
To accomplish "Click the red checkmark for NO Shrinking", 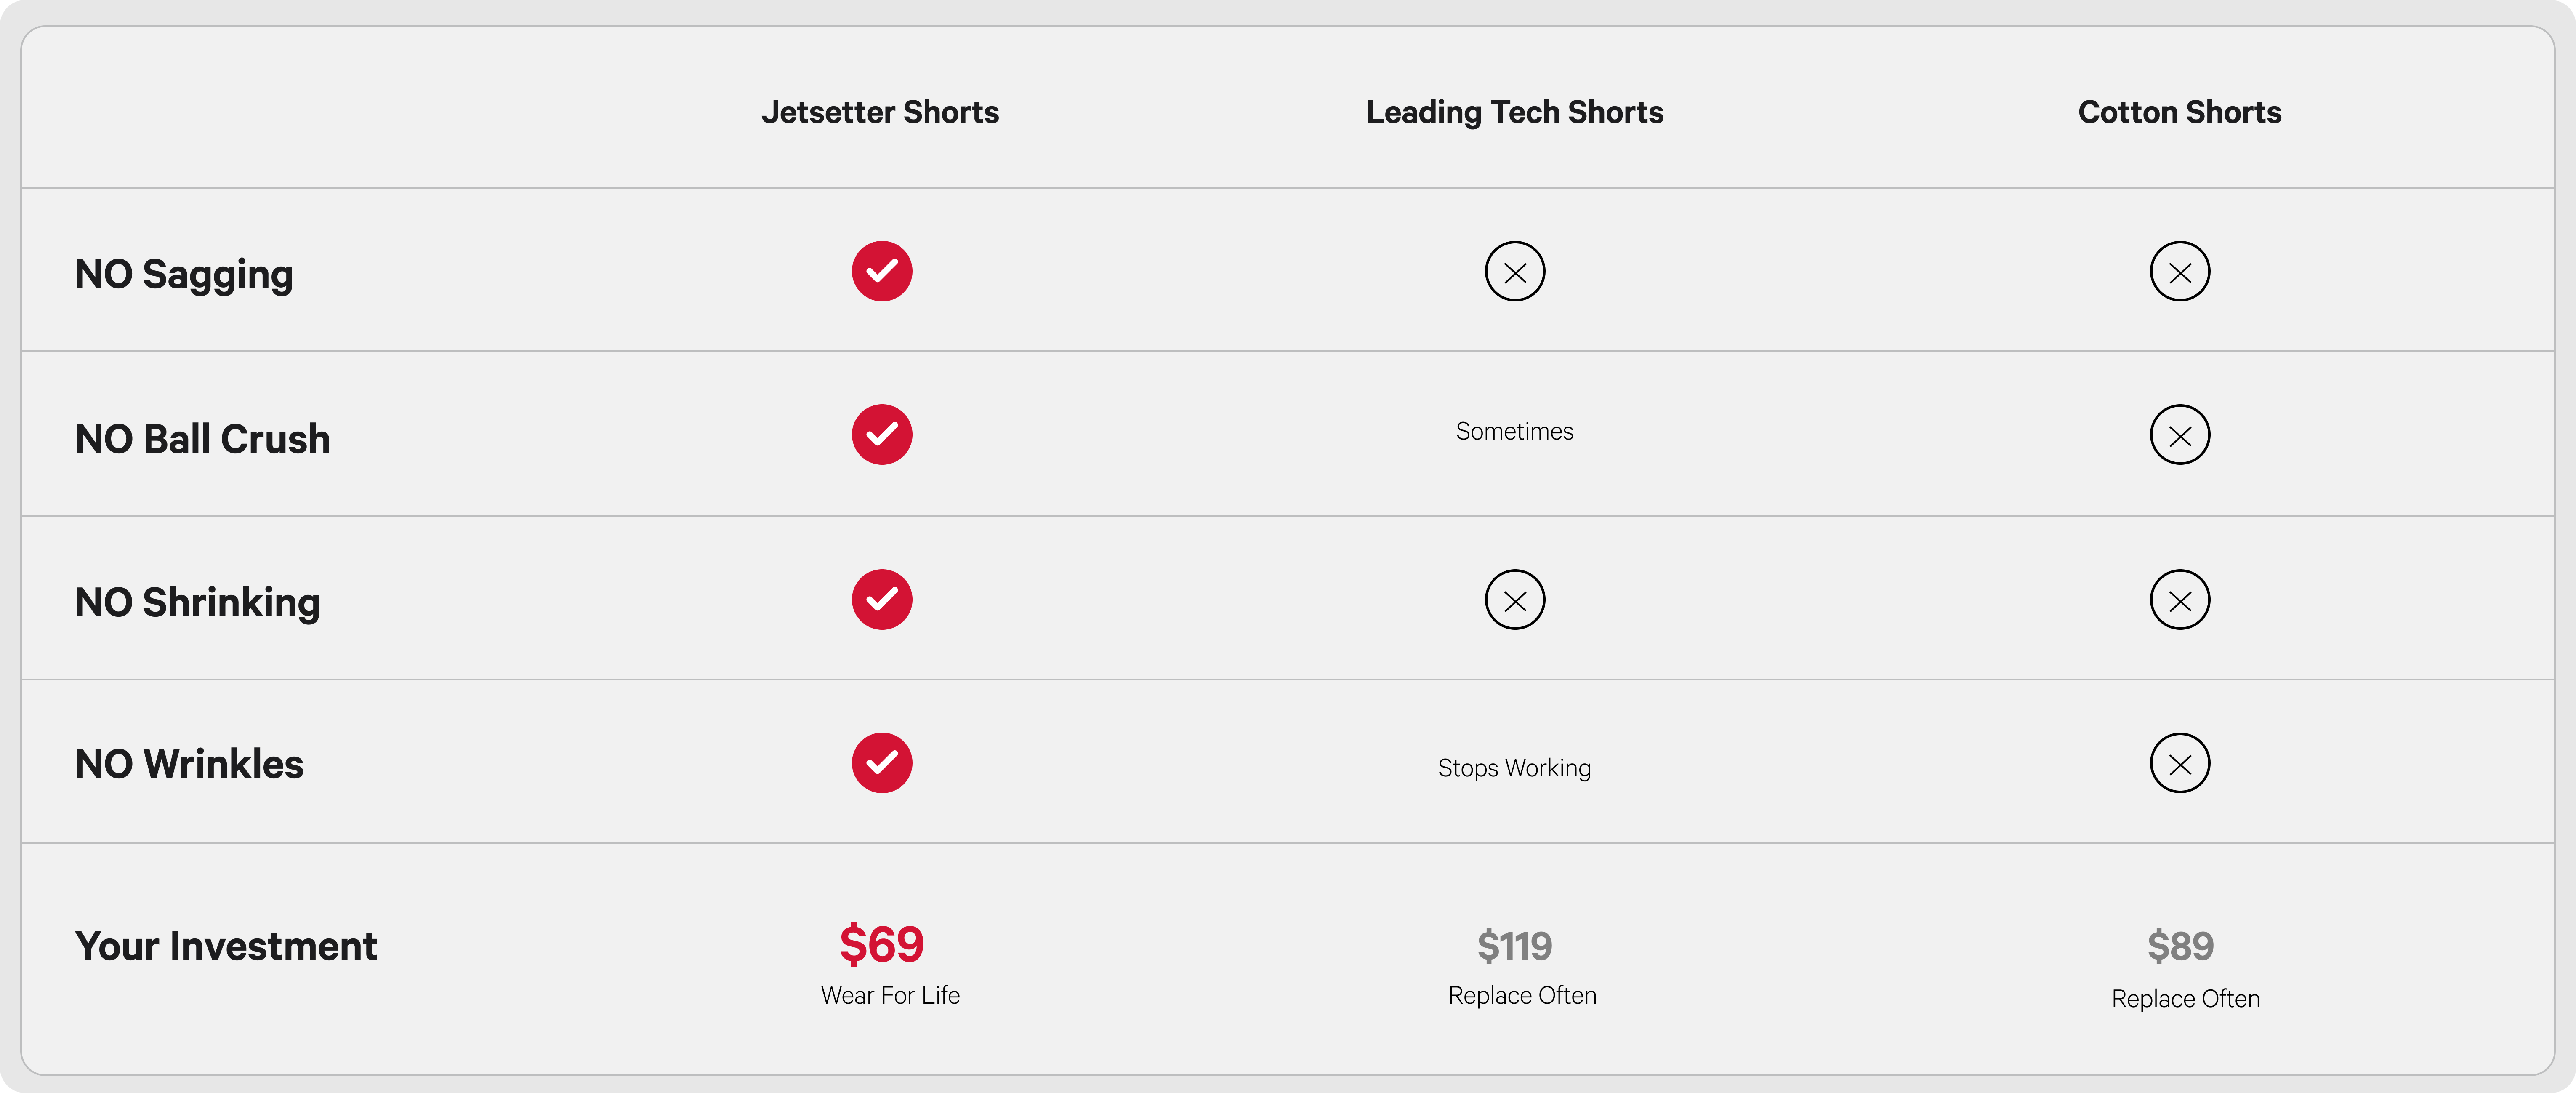I will pos(881,600).
